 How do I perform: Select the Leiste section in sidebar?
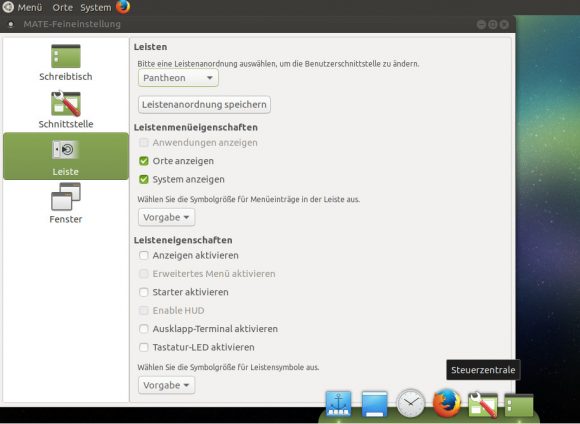coord(65,156)
